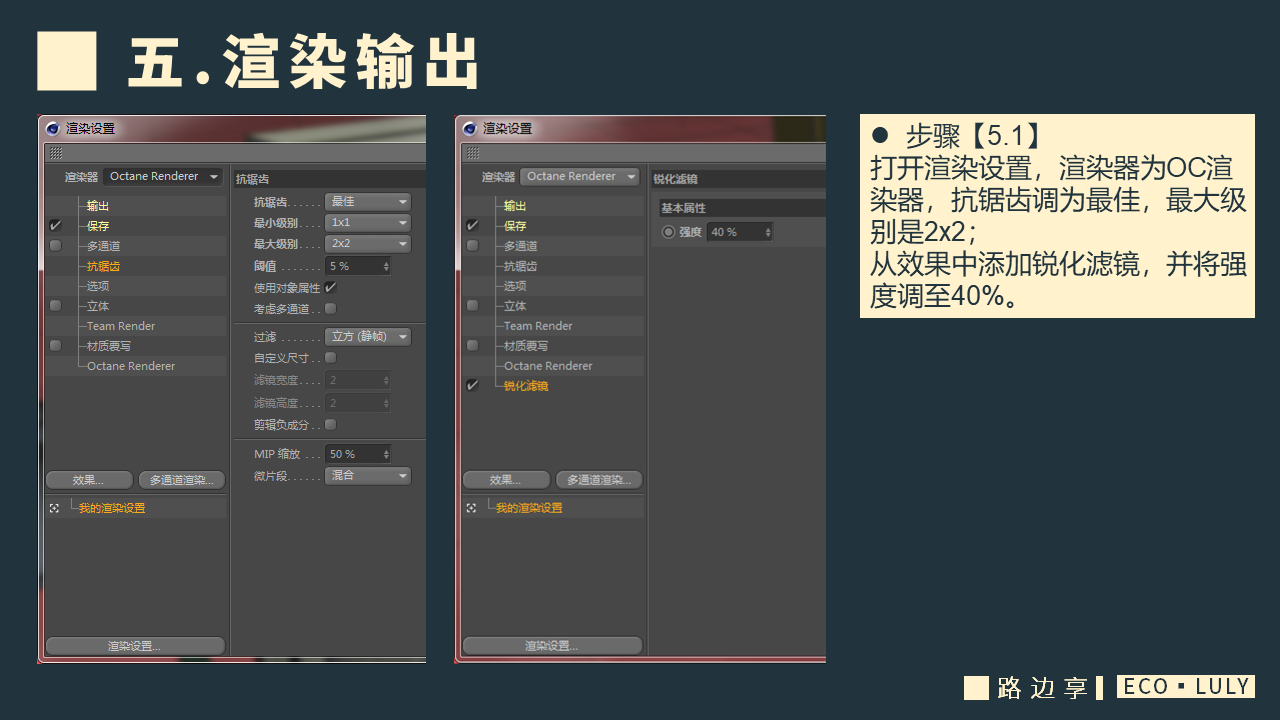The width and height of the screenshot is (1280, 720).
Task: Click the MIP 缩放 50% value field
Action: click(x=358, y=454)
